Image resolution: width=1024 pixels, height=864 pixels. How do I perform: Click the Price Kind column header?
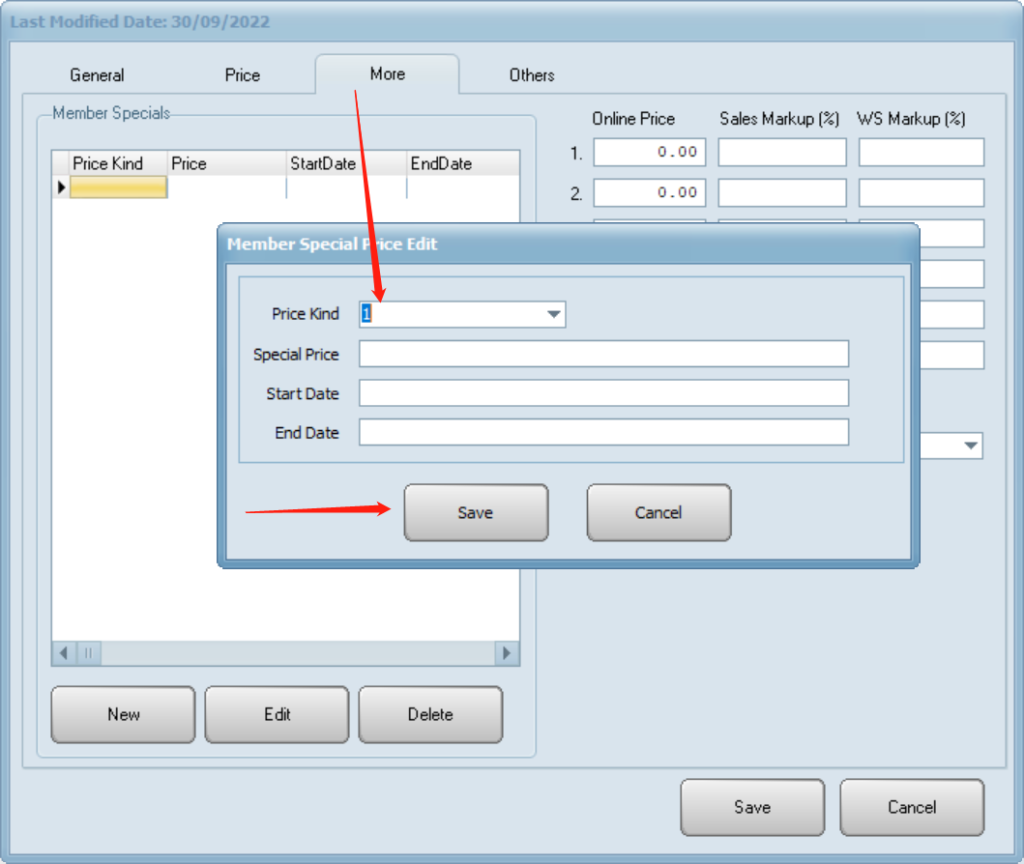tap(108, 163)
